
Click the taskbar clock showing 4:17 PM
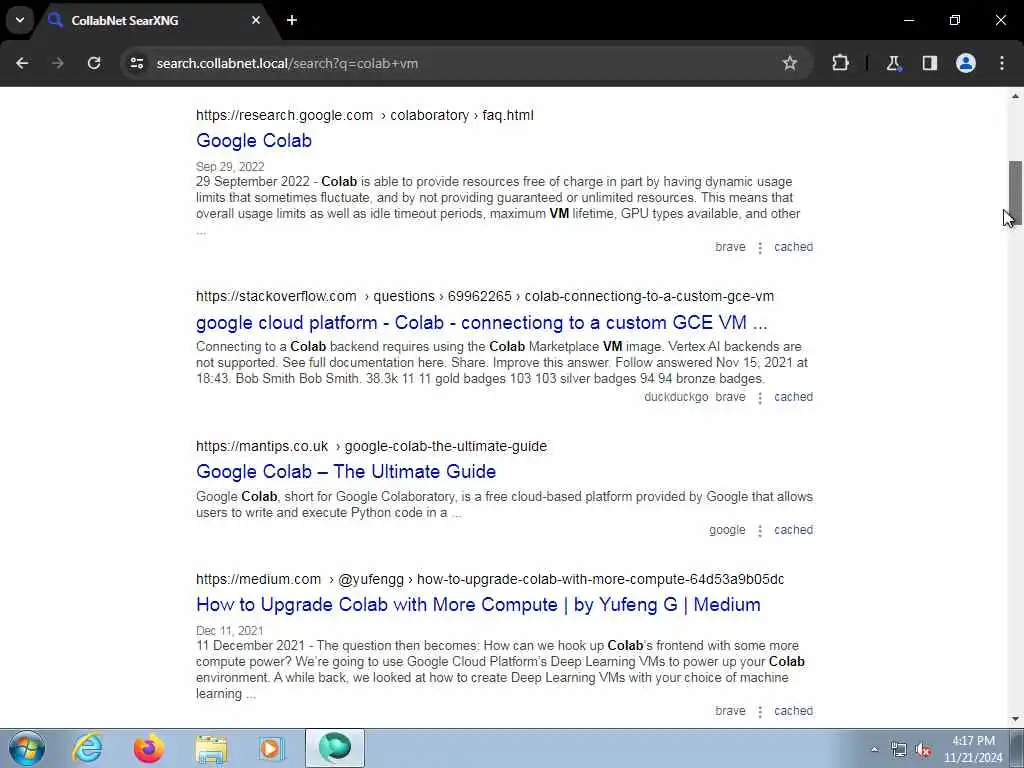point(973,749)
